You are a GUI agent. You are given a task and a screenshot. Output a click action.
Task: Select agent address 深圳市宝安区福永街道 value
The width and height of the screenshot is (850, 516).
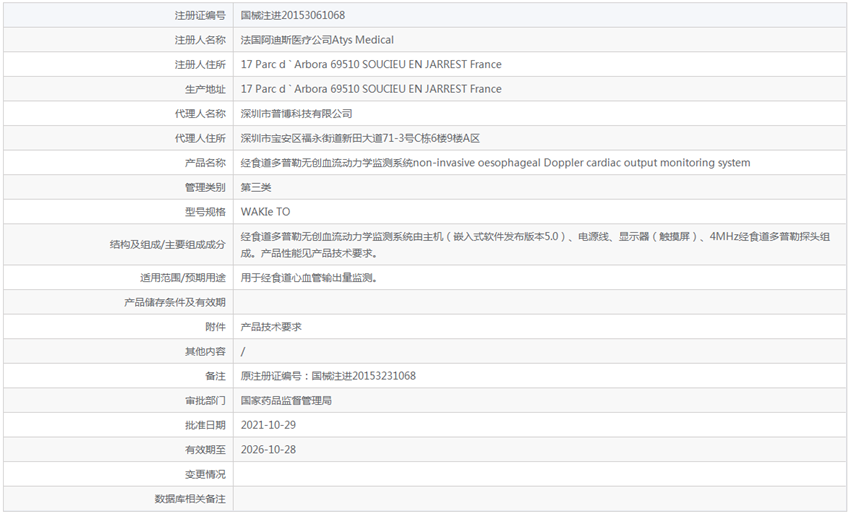coord(360,138)
